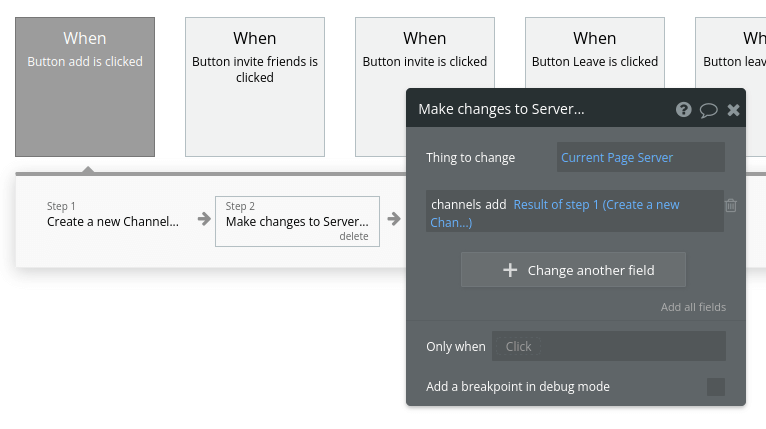
Task: Edit the Result of step 1 expression
Action: coord(554,214)
